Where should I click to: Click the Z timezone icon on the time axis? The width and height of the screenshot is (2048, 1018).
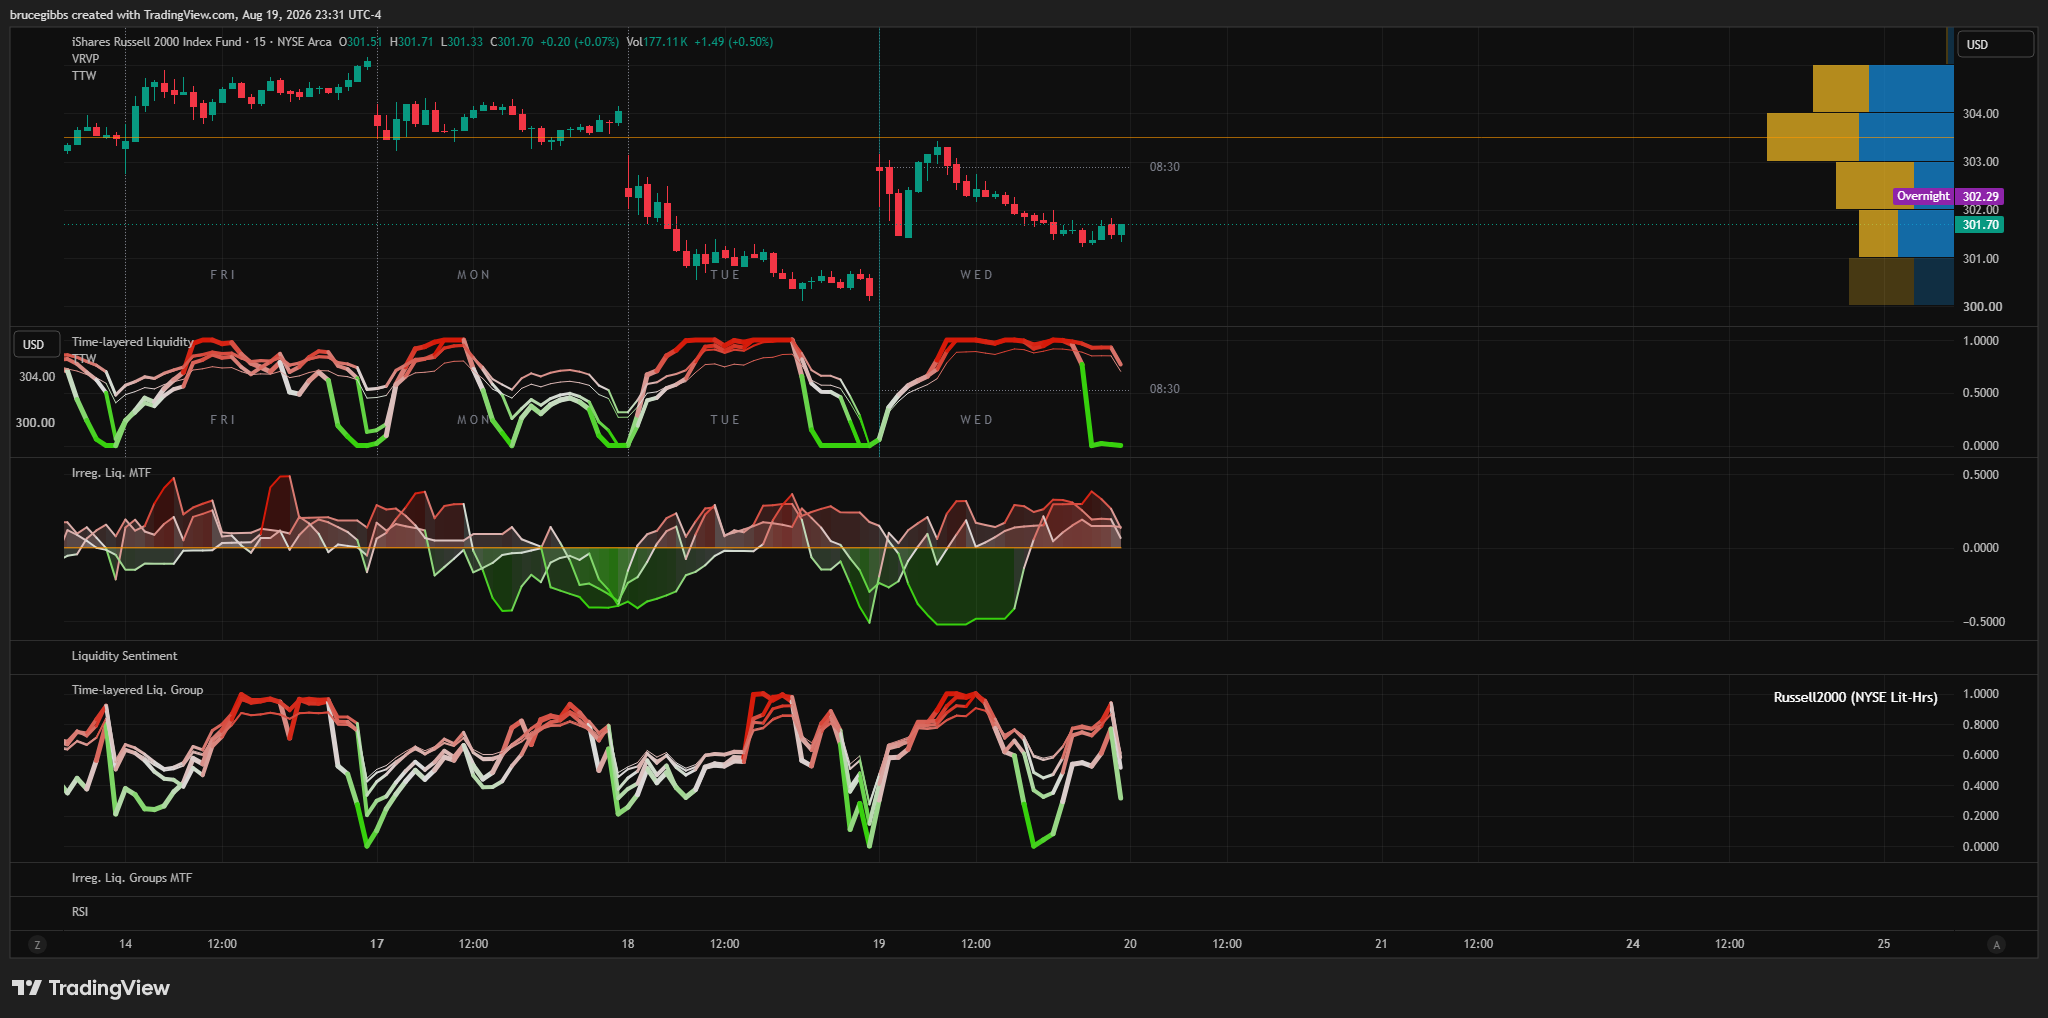point(37,945)
